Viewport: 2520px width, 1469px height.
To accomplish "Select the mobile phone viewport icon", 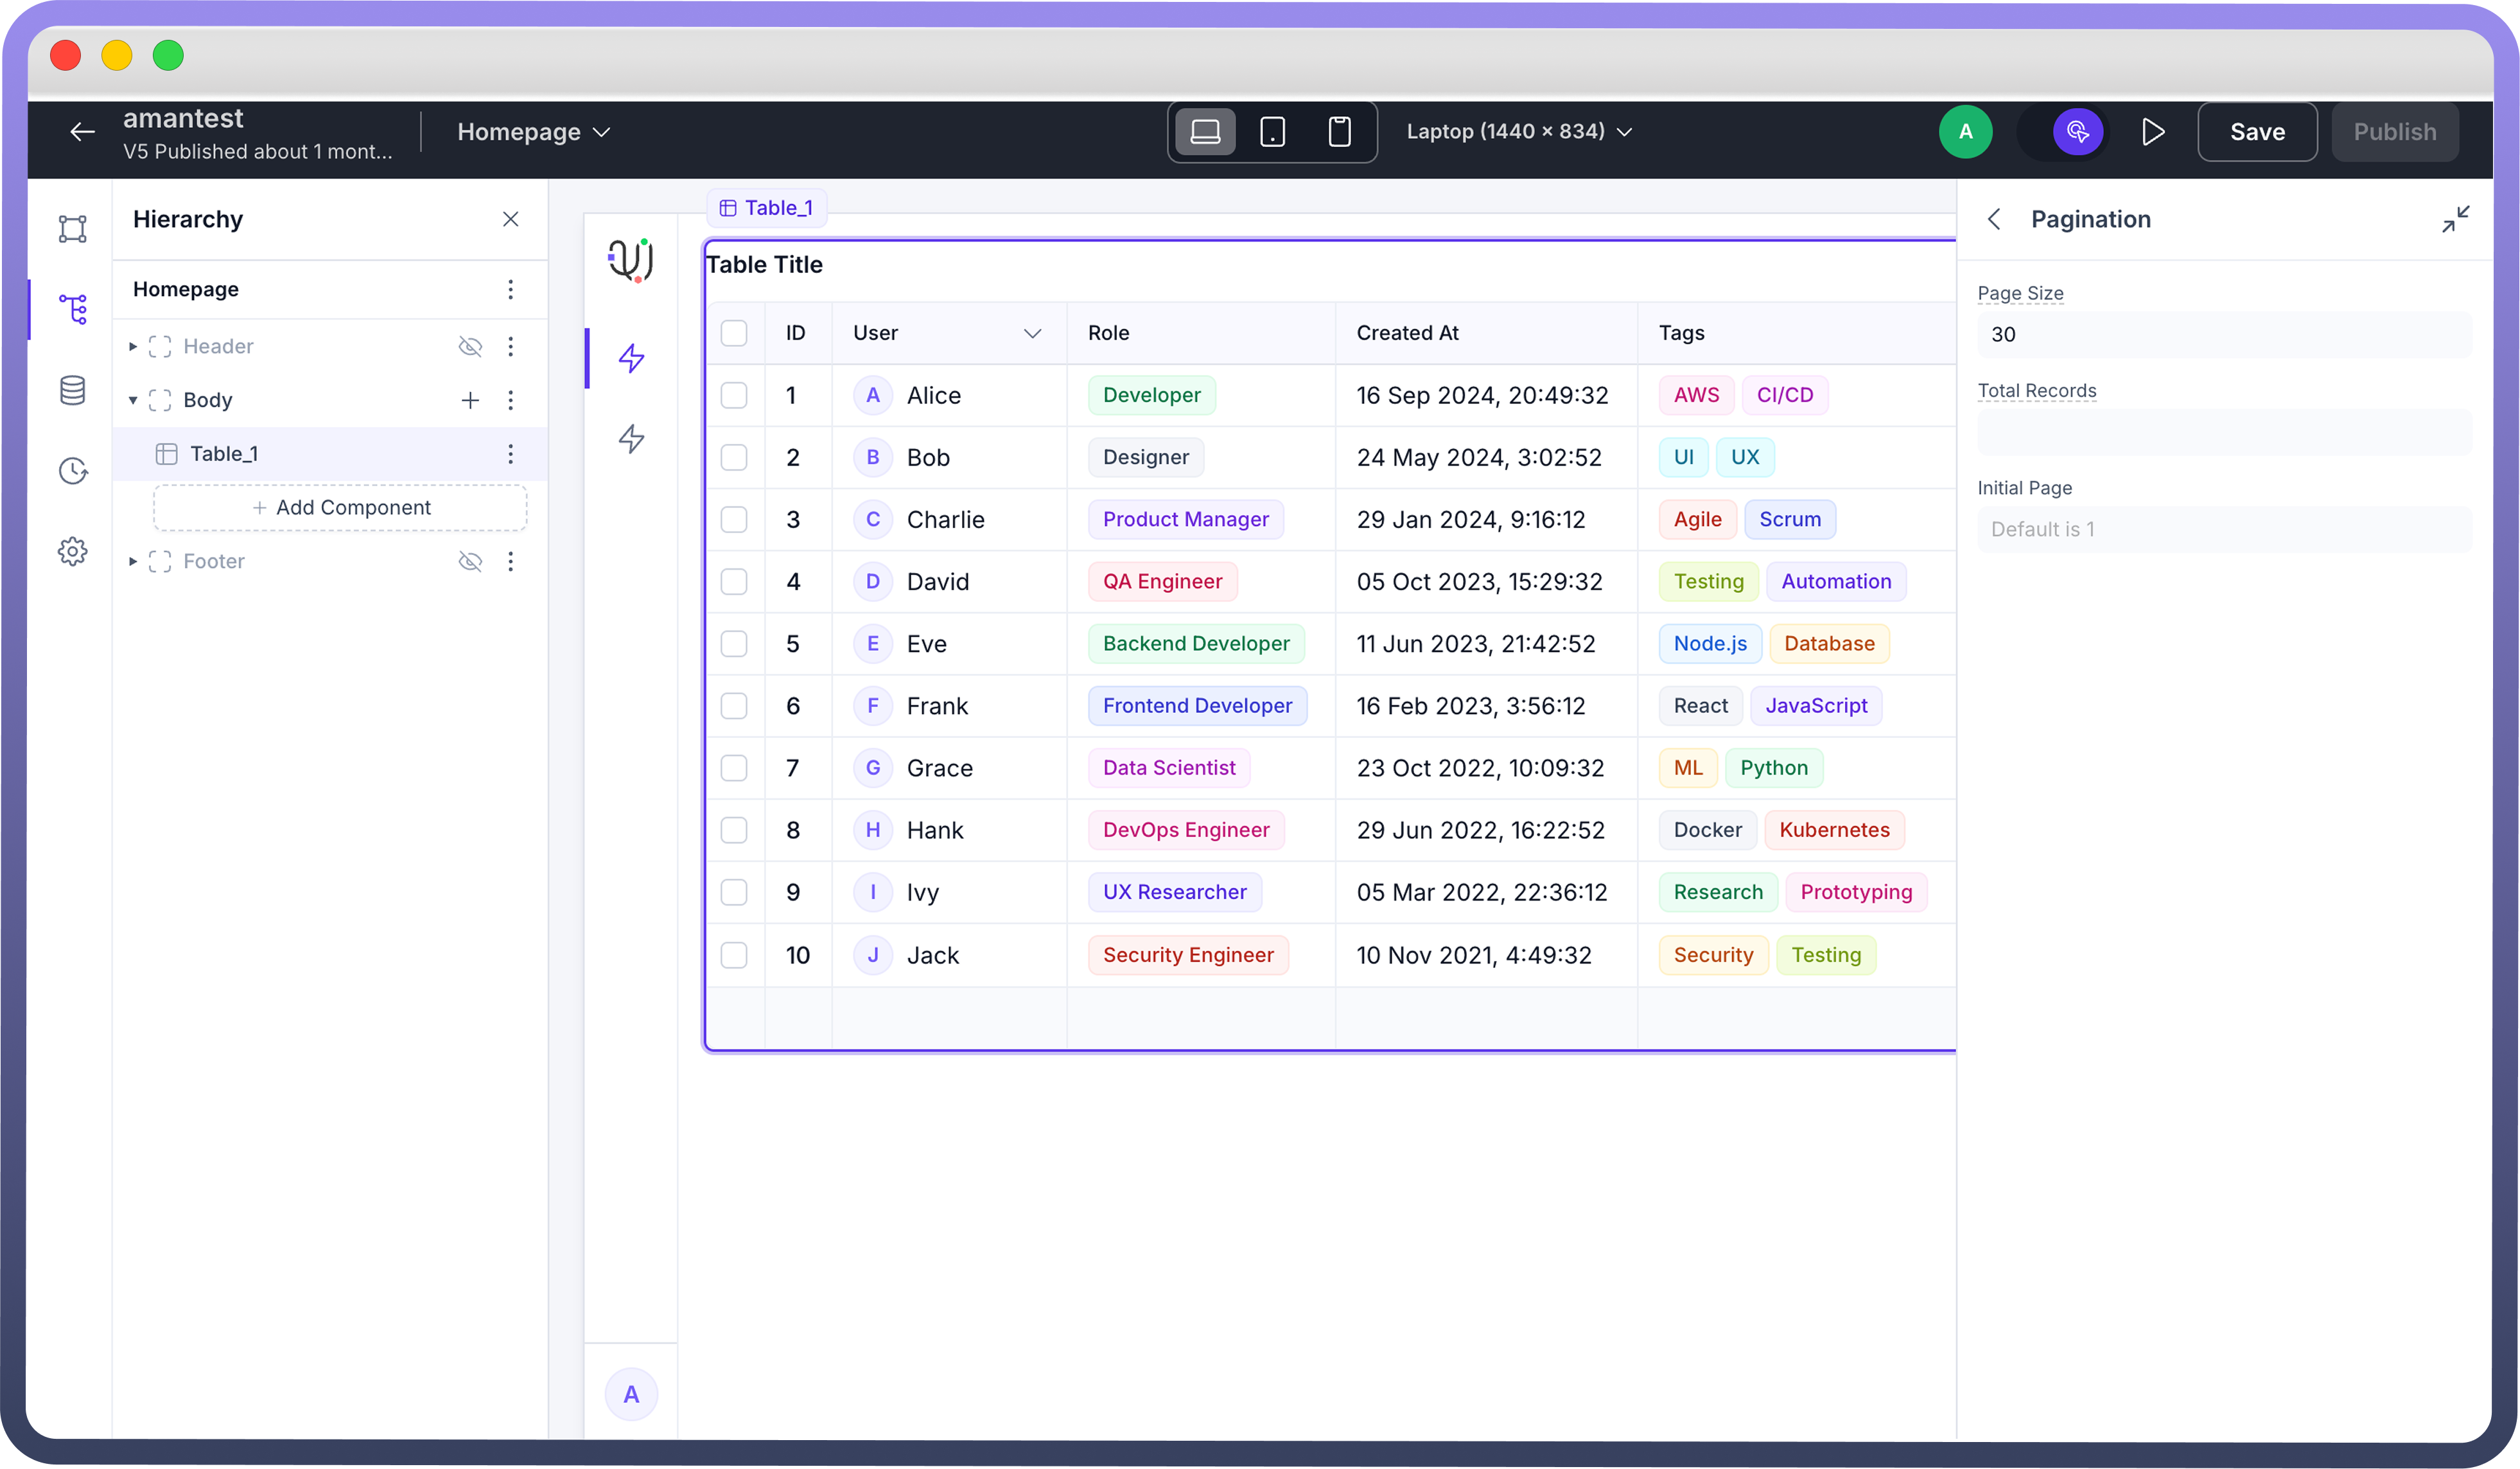I will click(x=1339, y=132).
